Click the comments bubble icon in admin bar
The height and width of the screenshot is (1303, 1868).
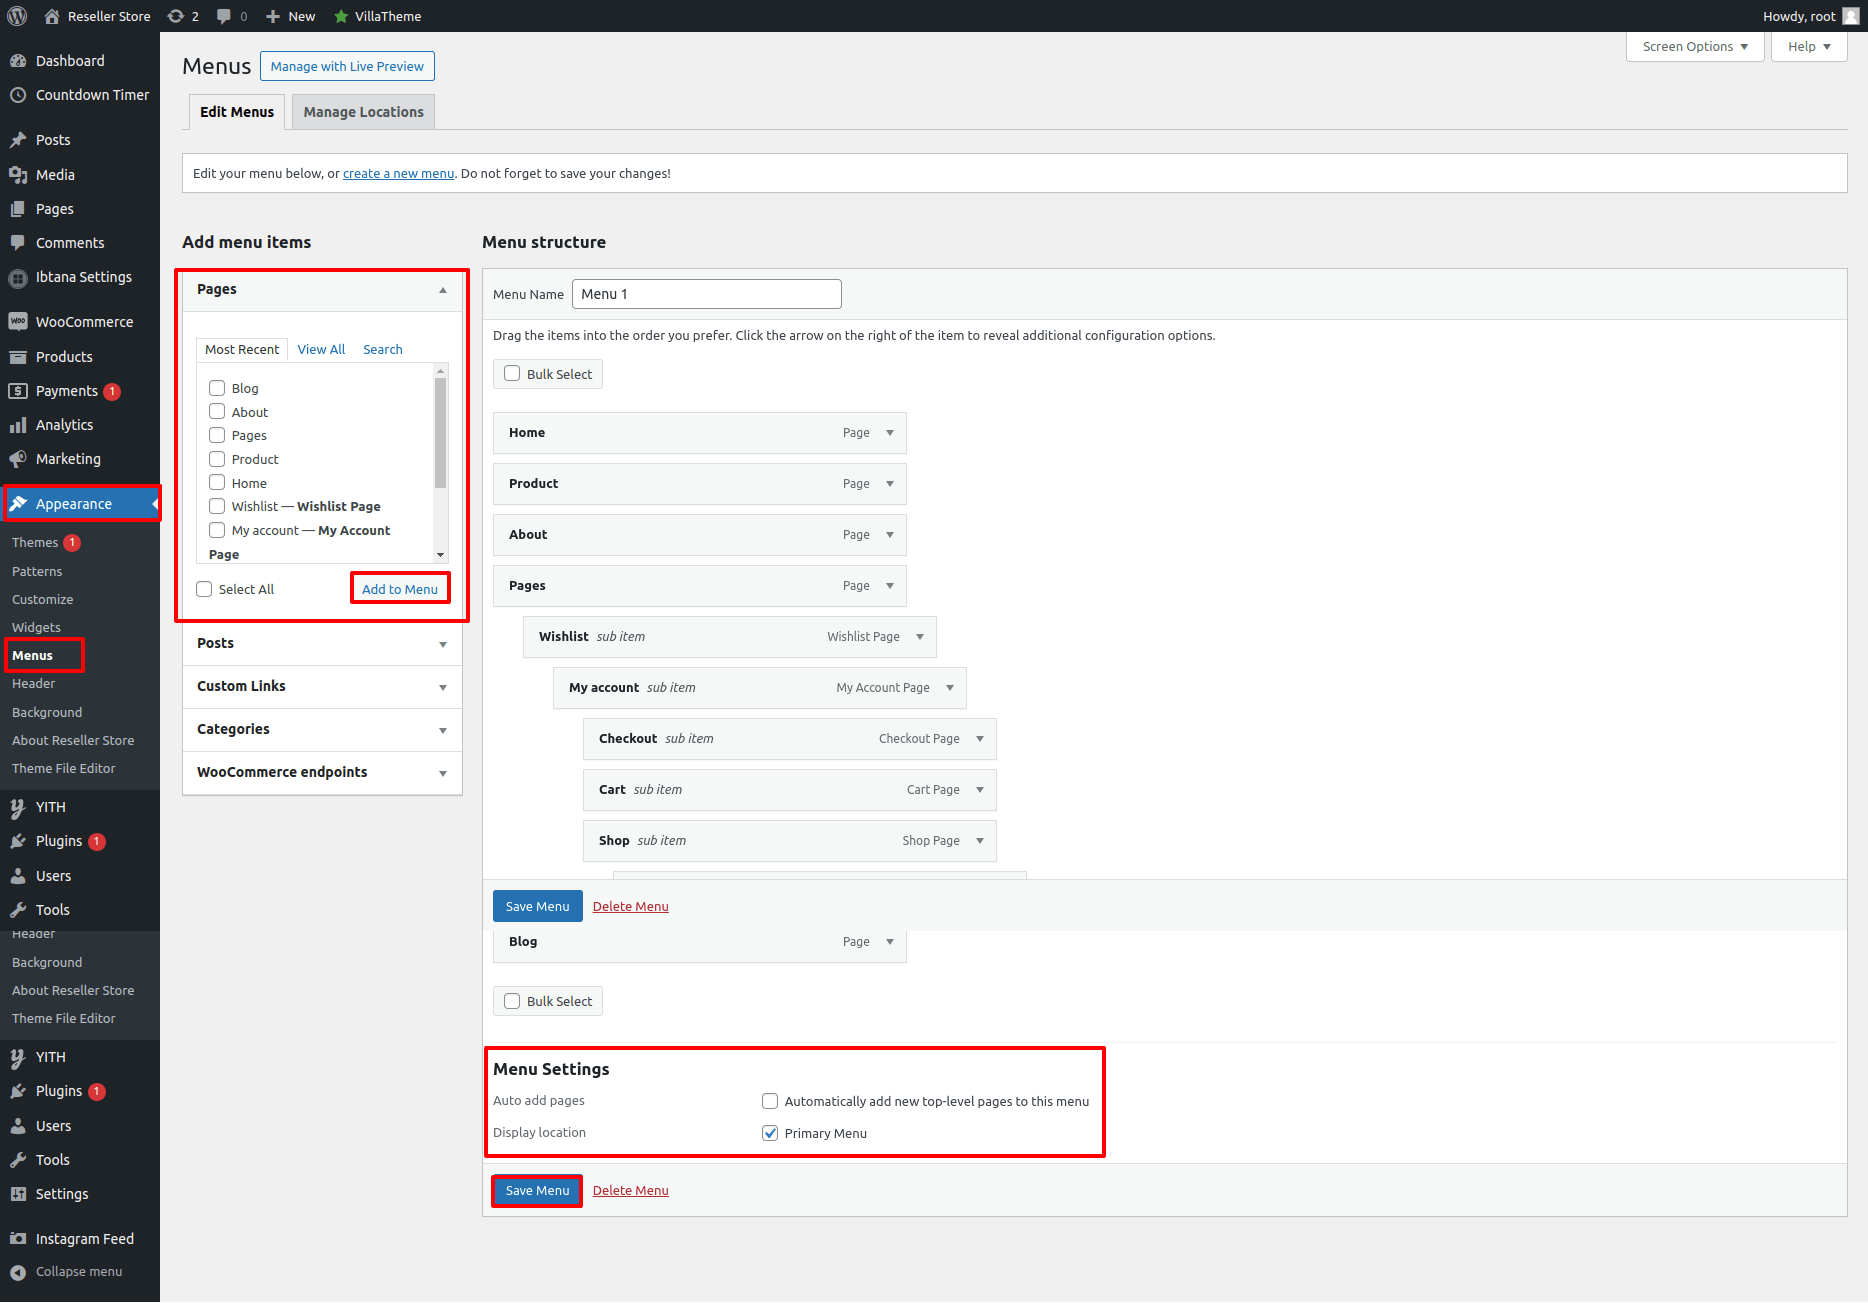(224, 16)
